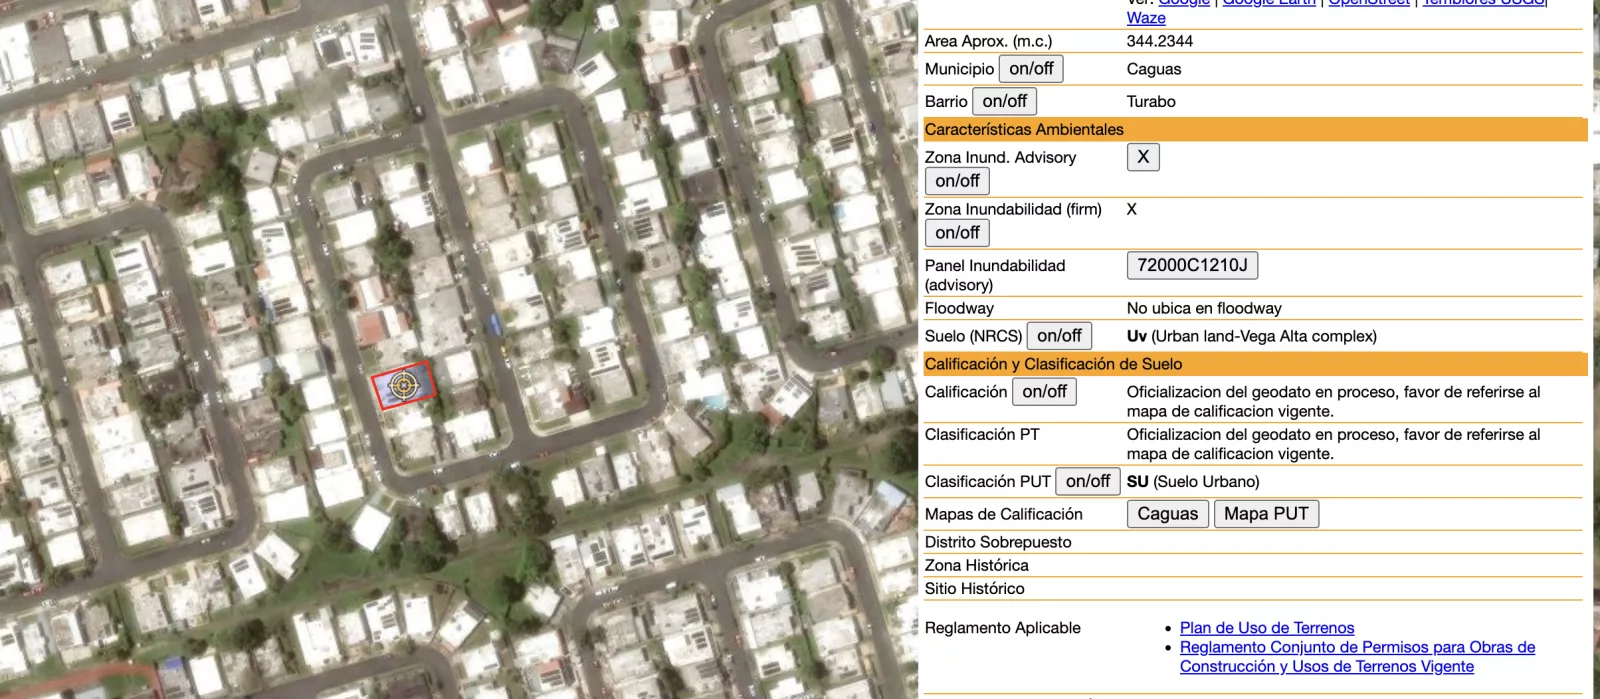Toggle the Clasificación PUT layer on/off
Viewport: 1600px width, 699px height.
[x=1087, y=482]
